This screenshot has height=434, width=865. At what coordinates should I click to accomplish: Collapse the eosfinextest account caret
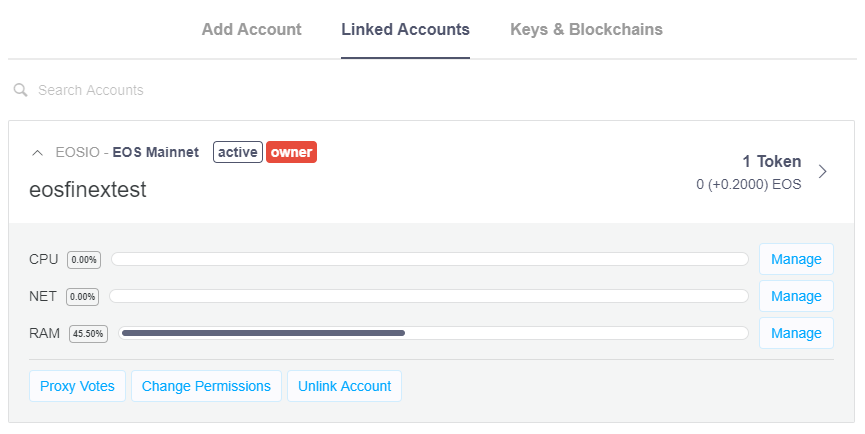point(38,153)
